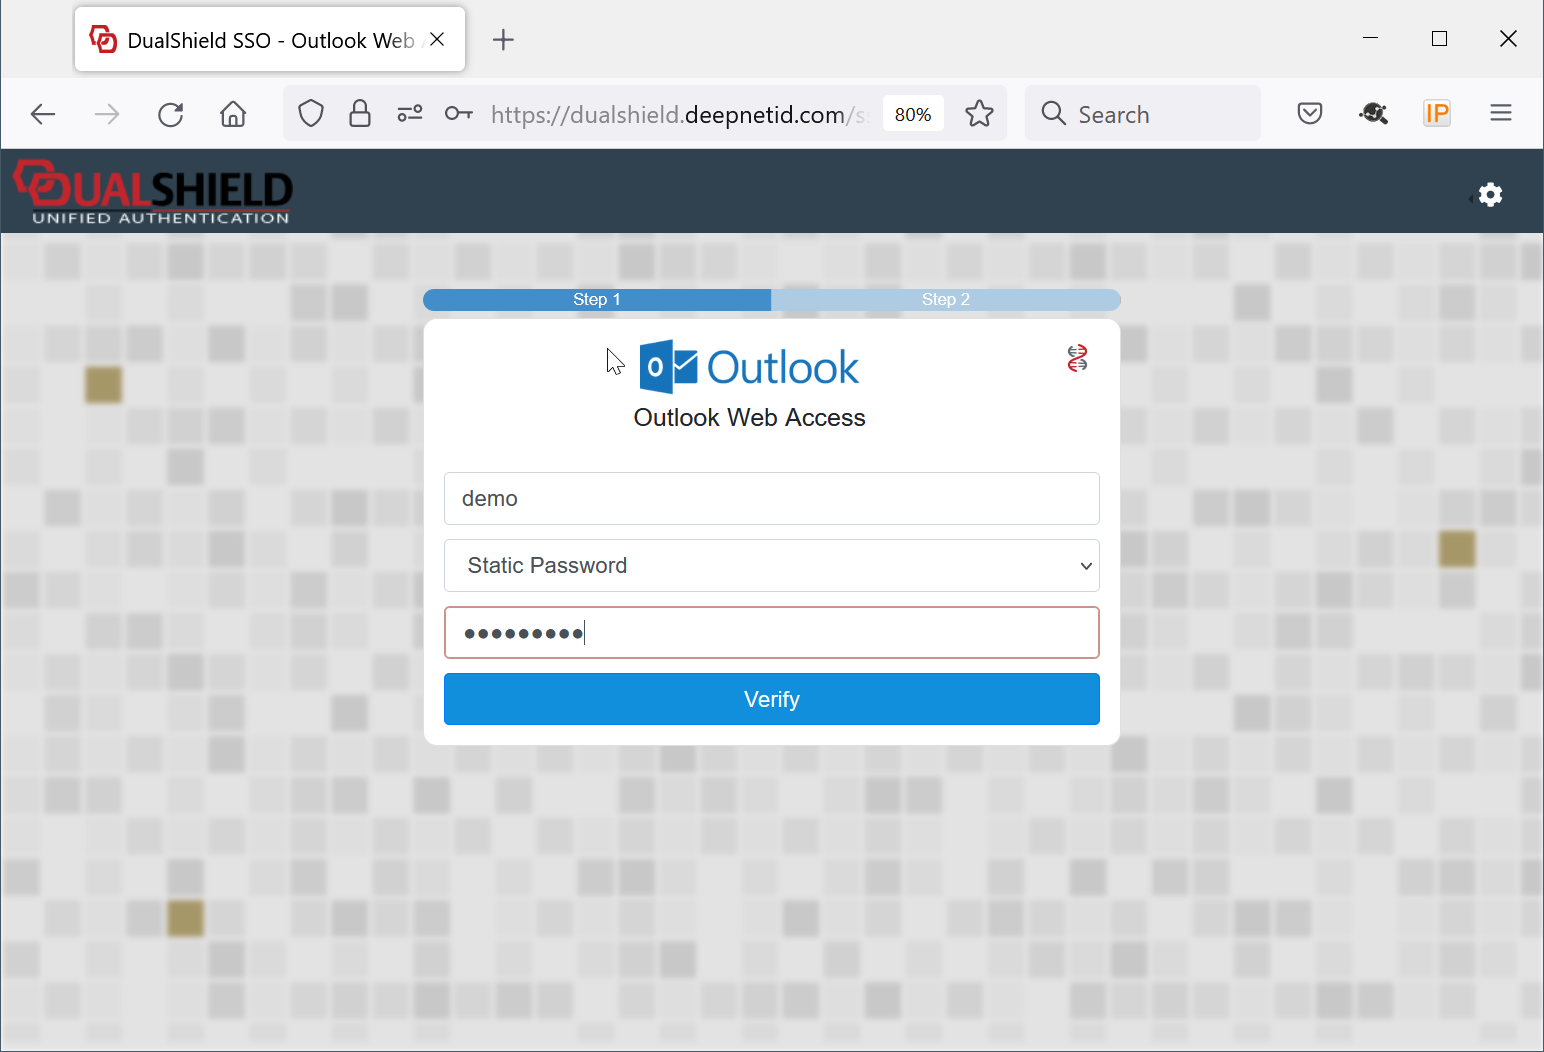Click the address bar URL
The image size is (1544, 1052).
pos(678,114)
